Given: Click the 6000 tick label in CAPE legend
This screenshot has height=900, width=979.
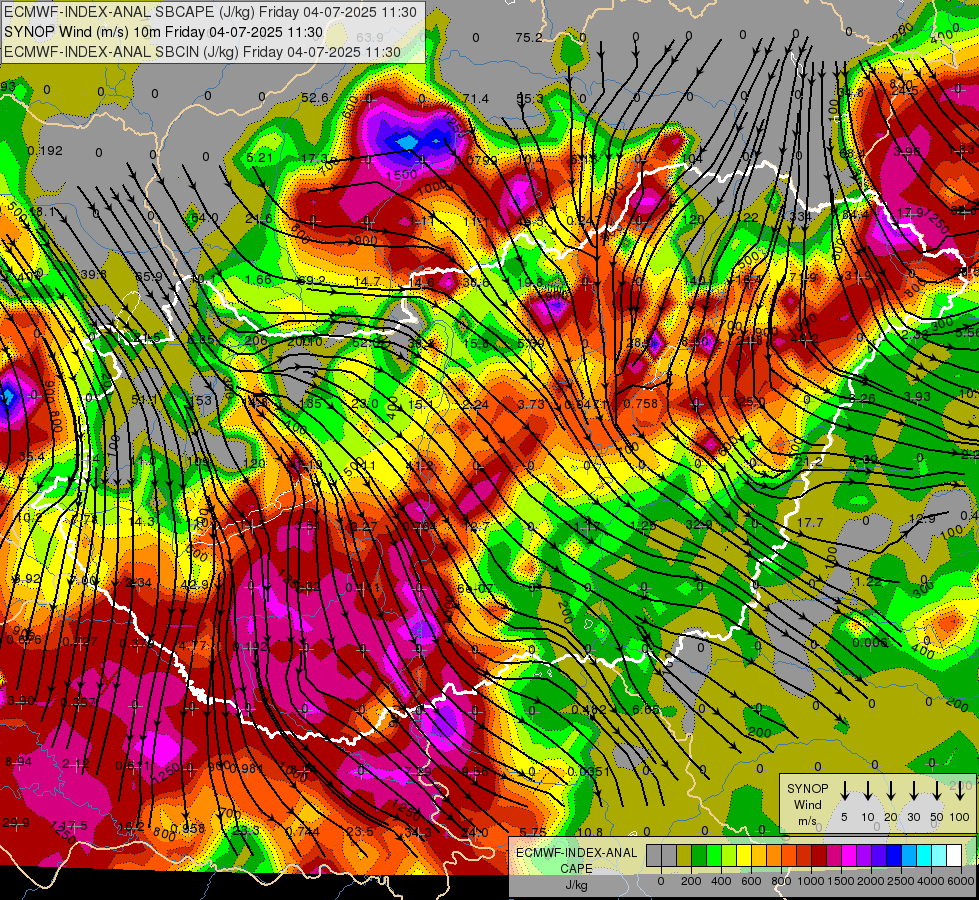Looking at the screenshot, I should [961, 881].
